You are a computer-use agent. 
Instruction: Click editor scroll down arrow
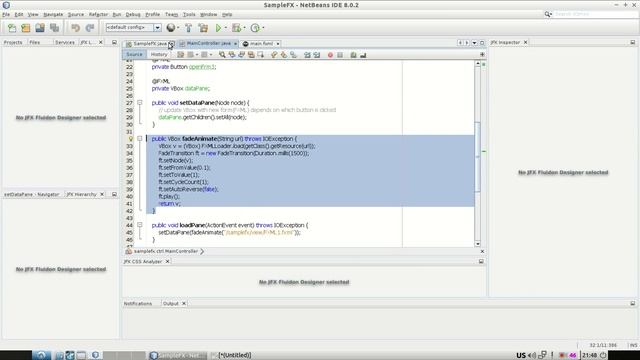pos(478,244)
